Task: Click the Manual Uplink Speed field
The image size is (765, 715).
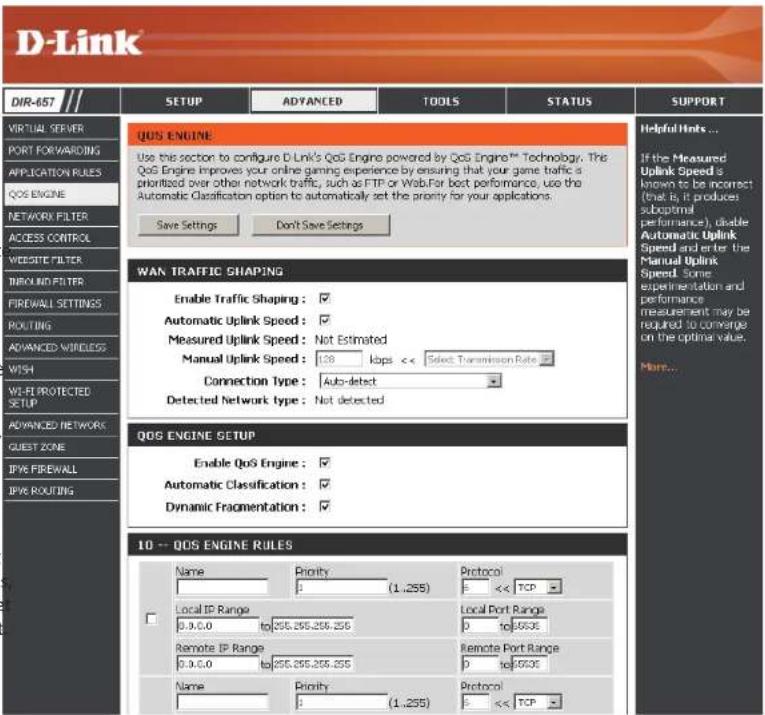Action: (x=339, y=359)
